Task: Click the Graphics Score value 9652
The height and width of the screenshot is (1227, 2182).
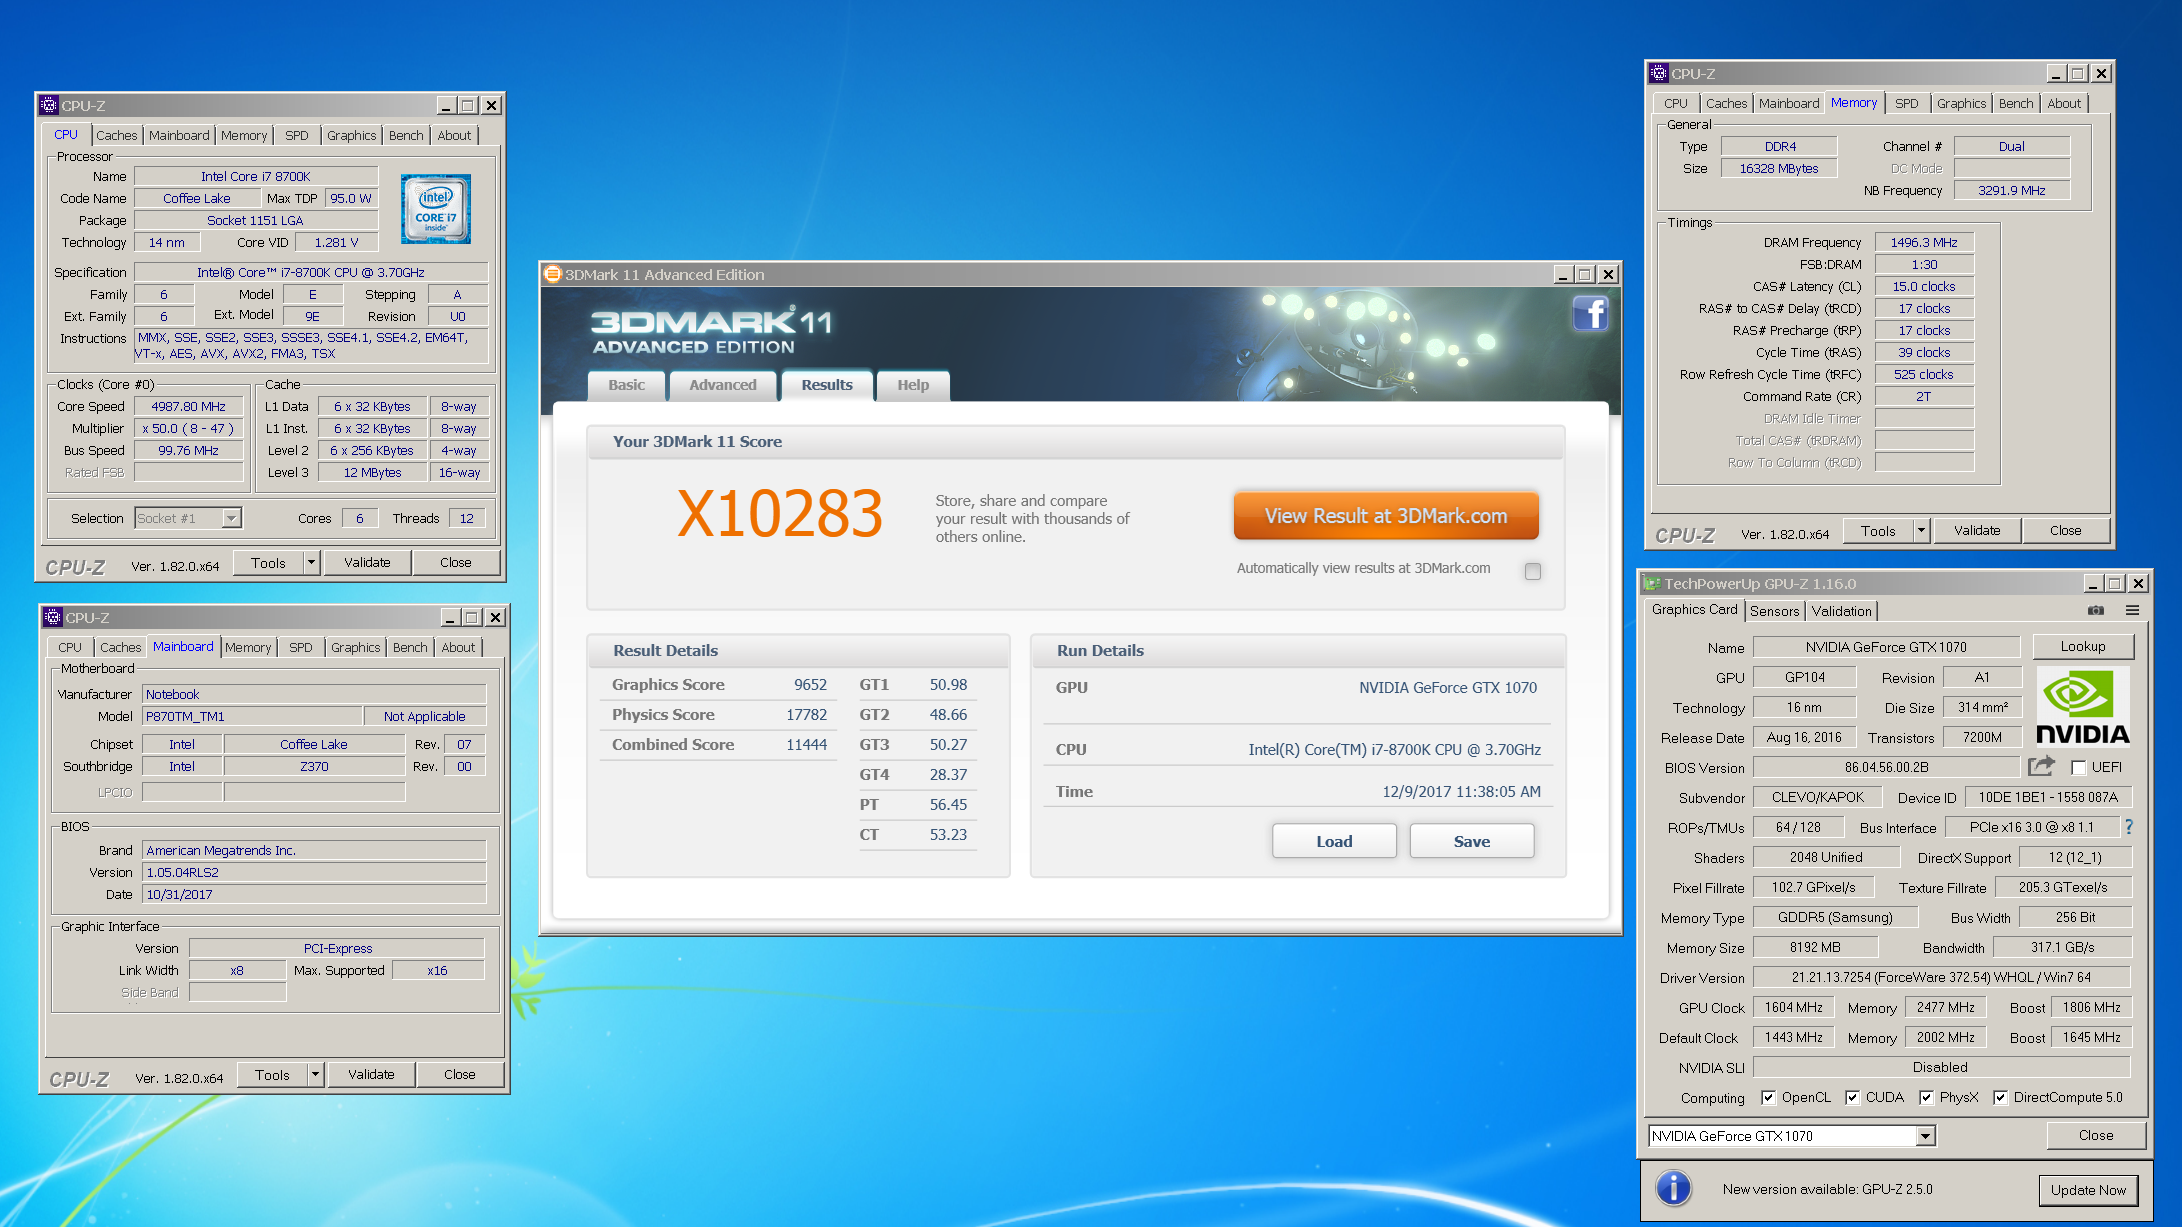Action: coord(810,684)
